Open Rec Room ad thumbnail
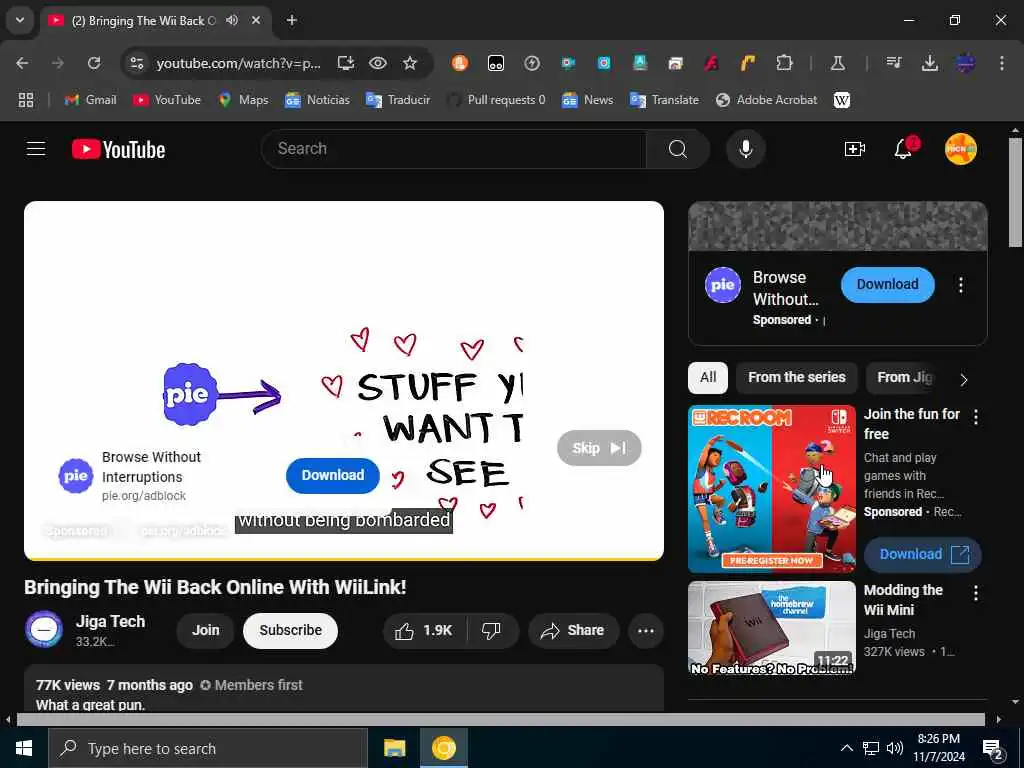This screenshot has height=768, width=1024. 771,488
